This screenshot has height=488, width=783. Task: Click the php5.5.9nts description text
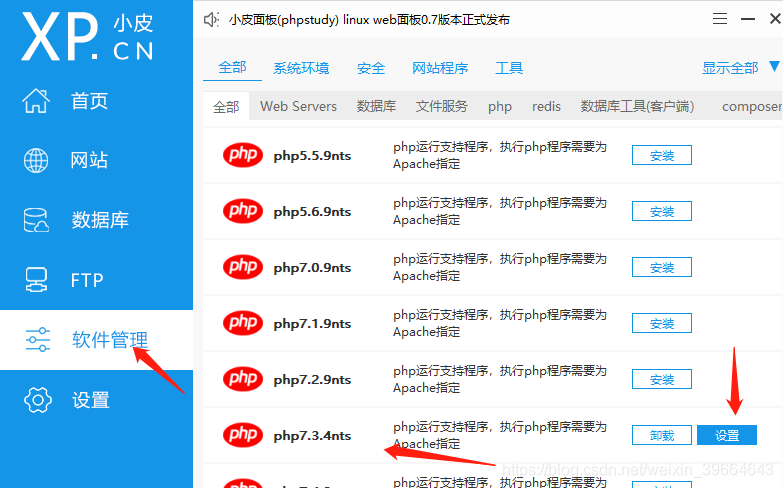click(499, 155)
